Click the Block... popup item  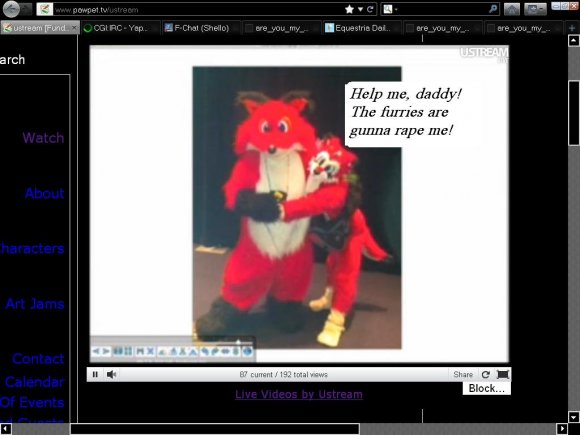pos(486,388)
